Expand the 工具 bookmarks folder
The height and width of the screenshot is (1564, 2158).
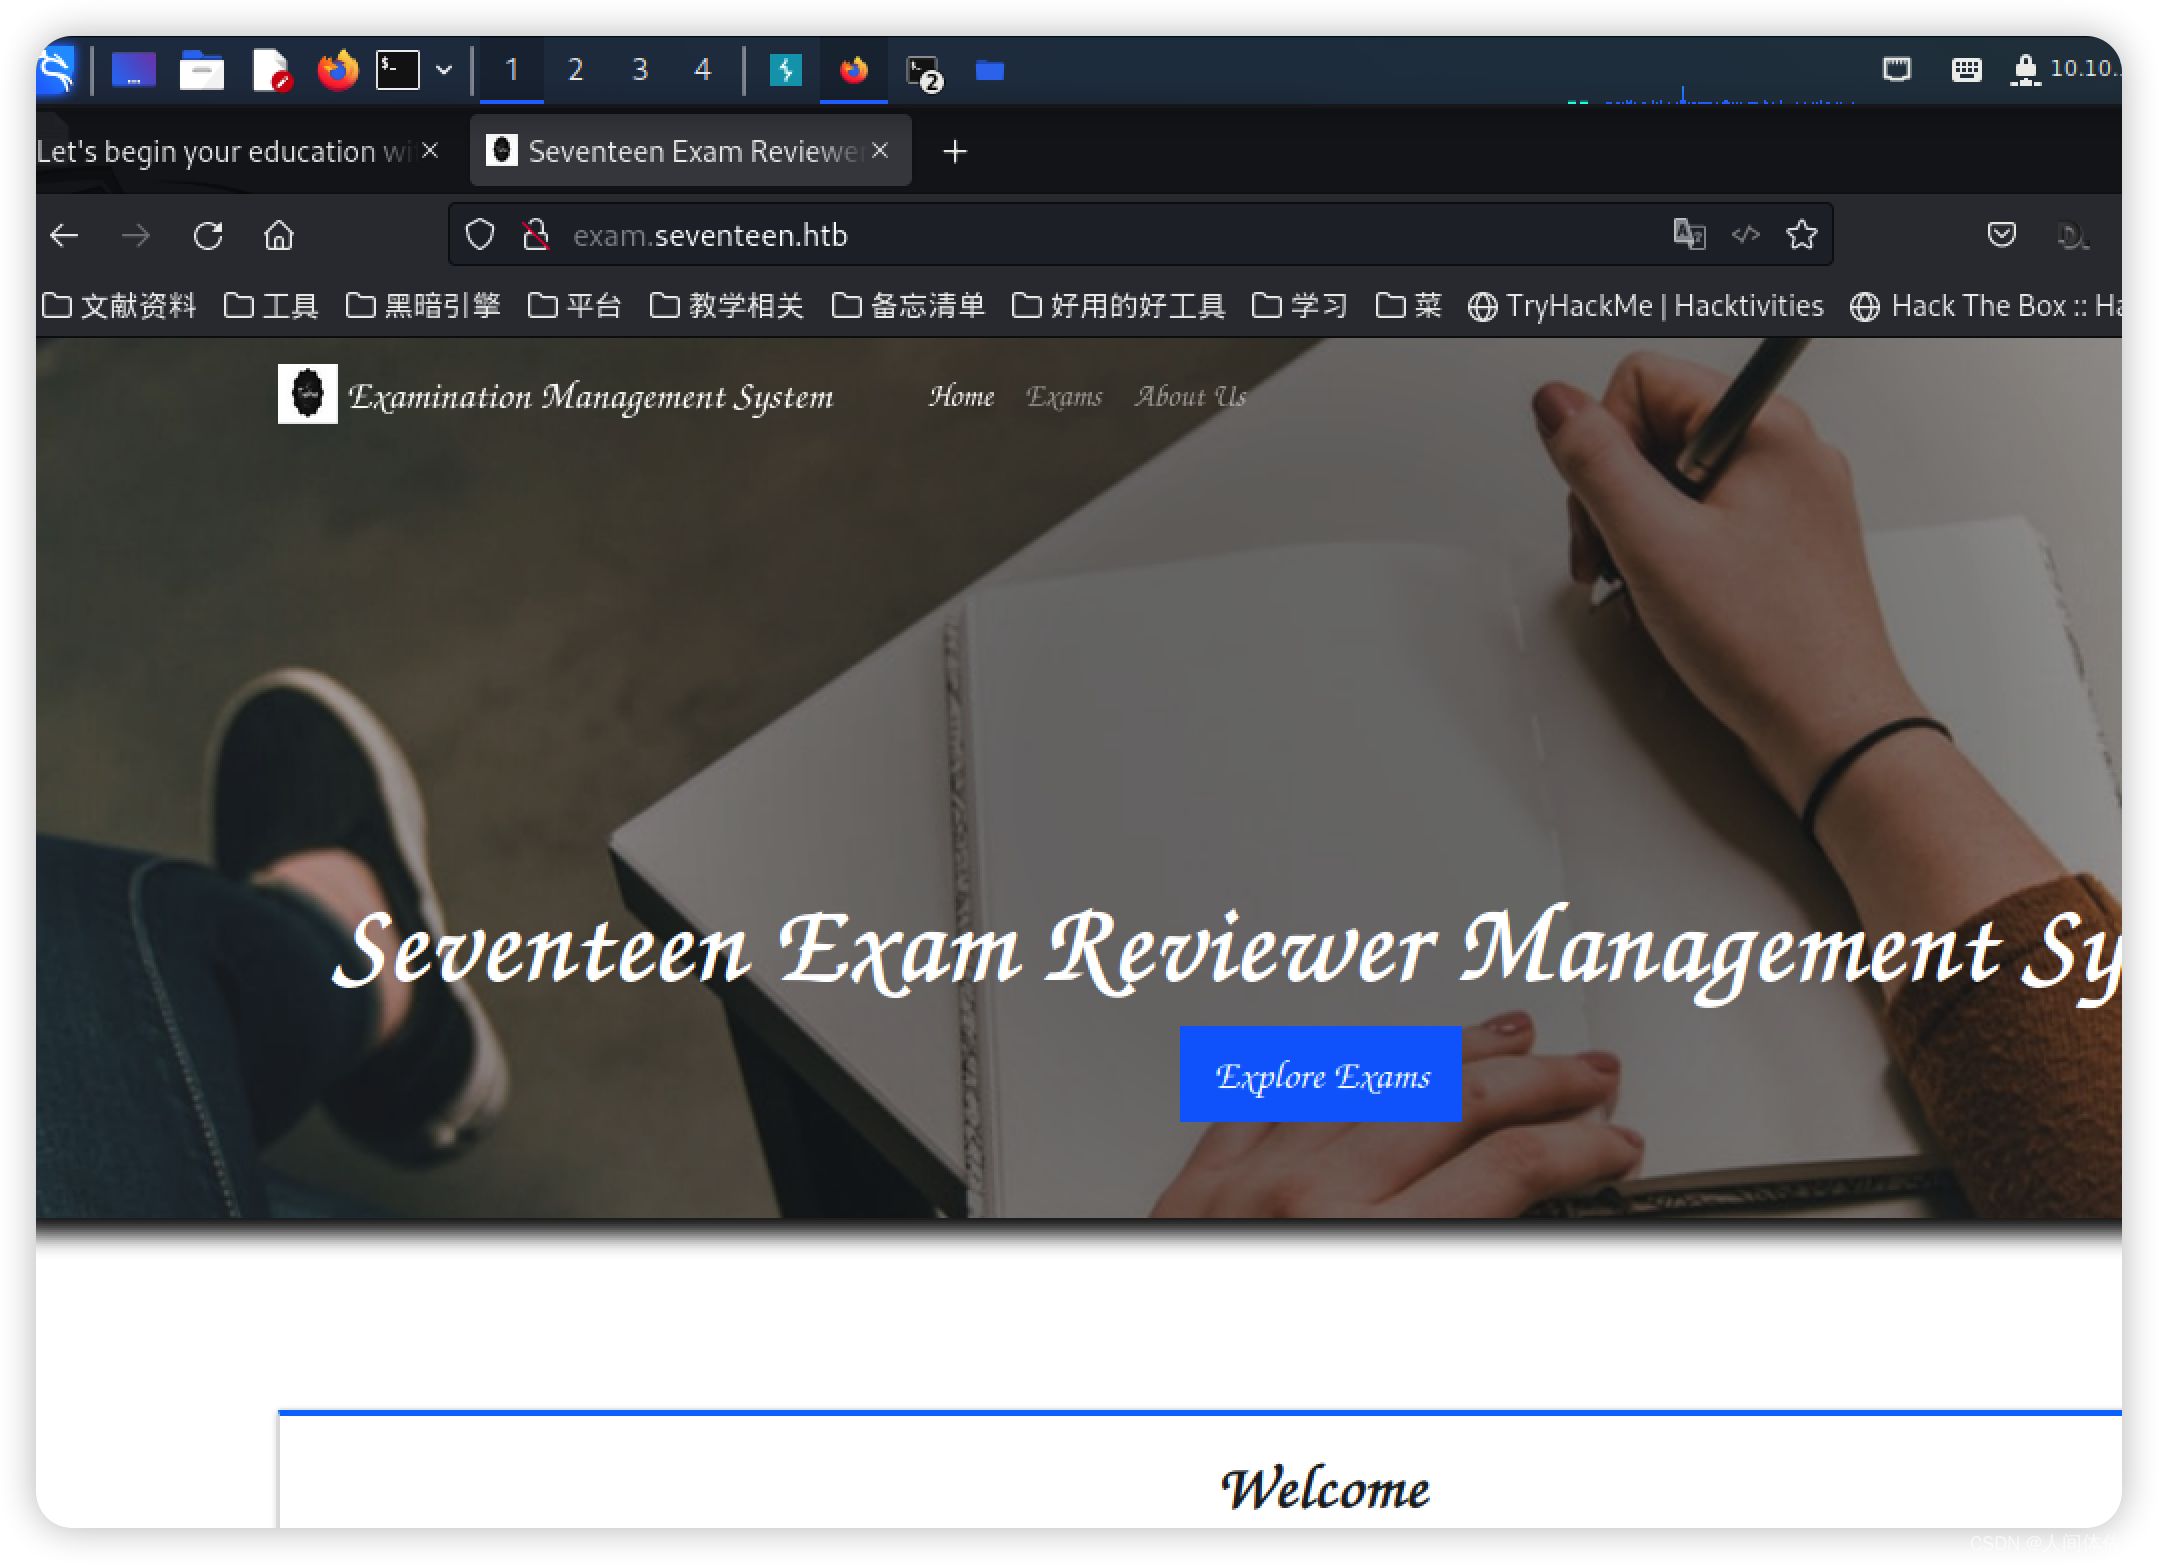(271, 306)
